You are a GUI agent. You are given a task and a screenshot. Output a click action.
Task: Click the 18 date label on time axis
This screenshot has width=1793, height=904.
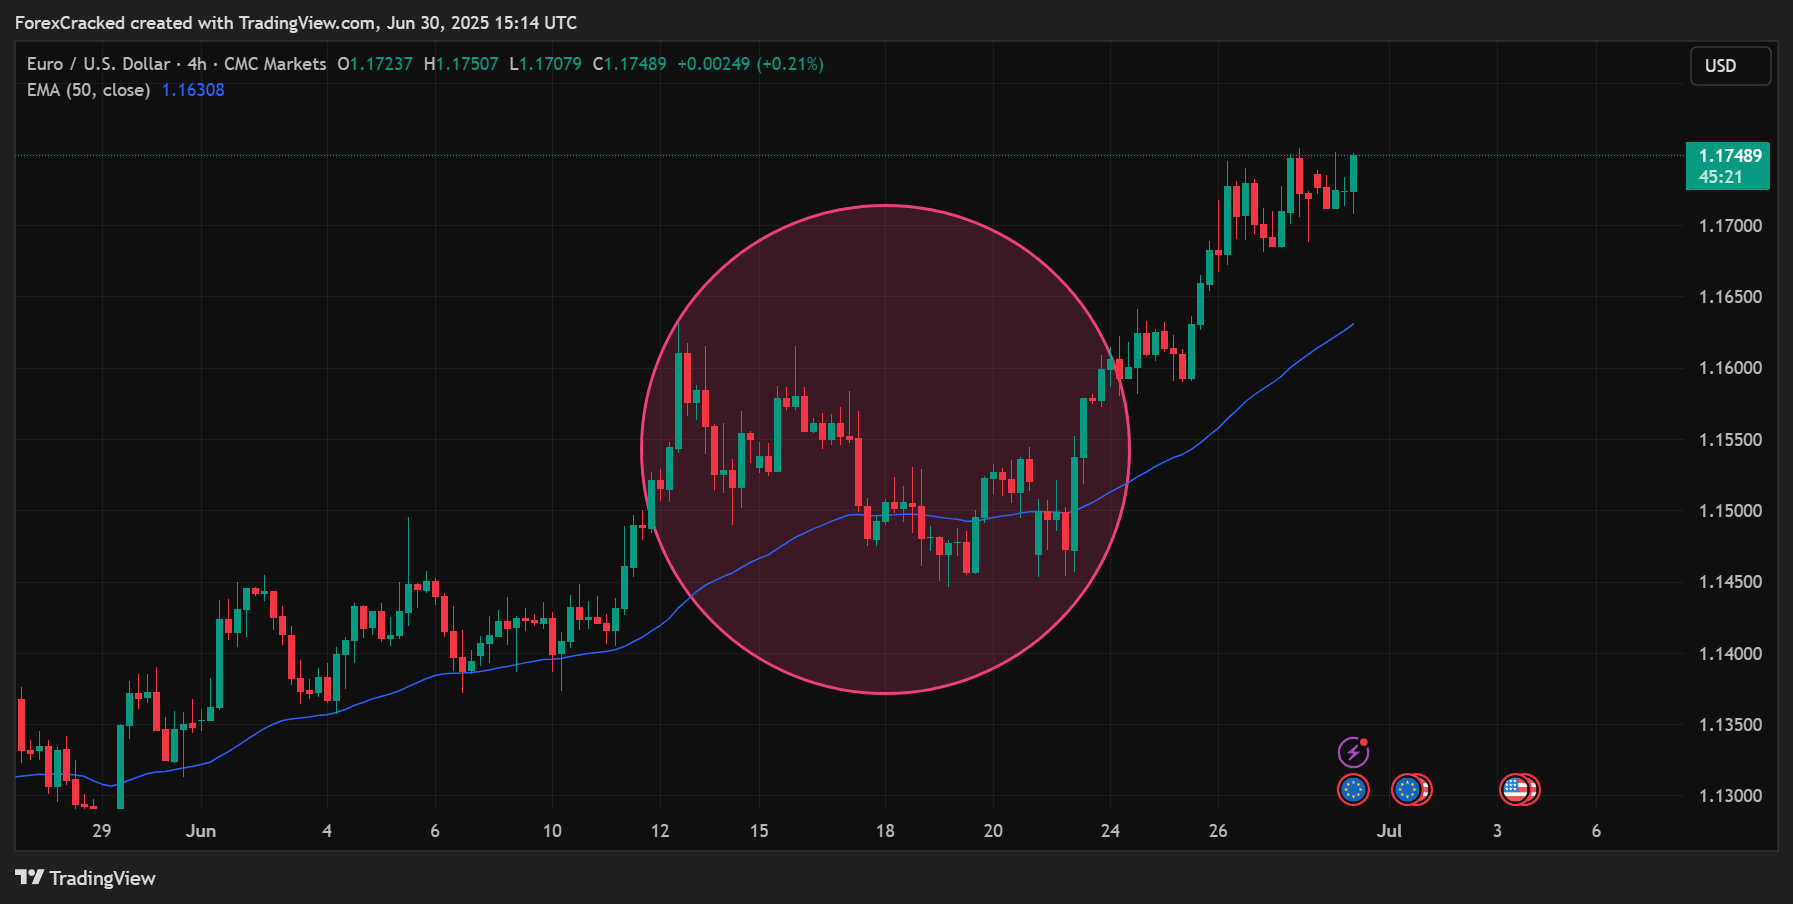pyautogui.click(x=885, y=831)
